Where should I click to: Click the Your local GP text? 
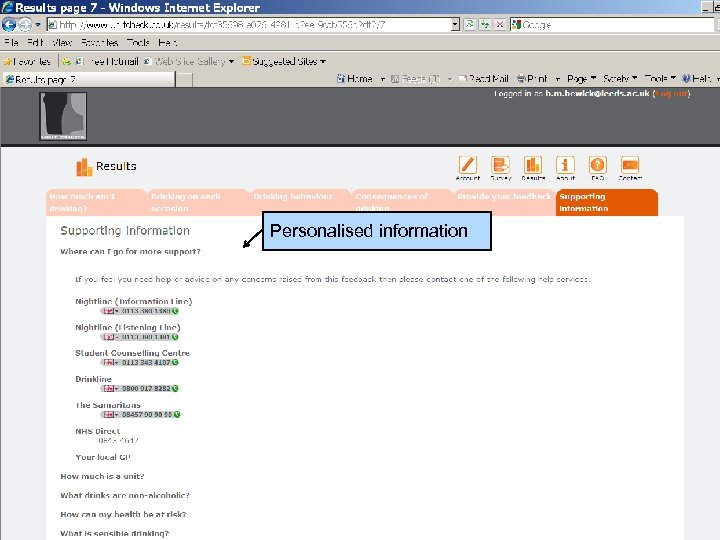point(103,457)
